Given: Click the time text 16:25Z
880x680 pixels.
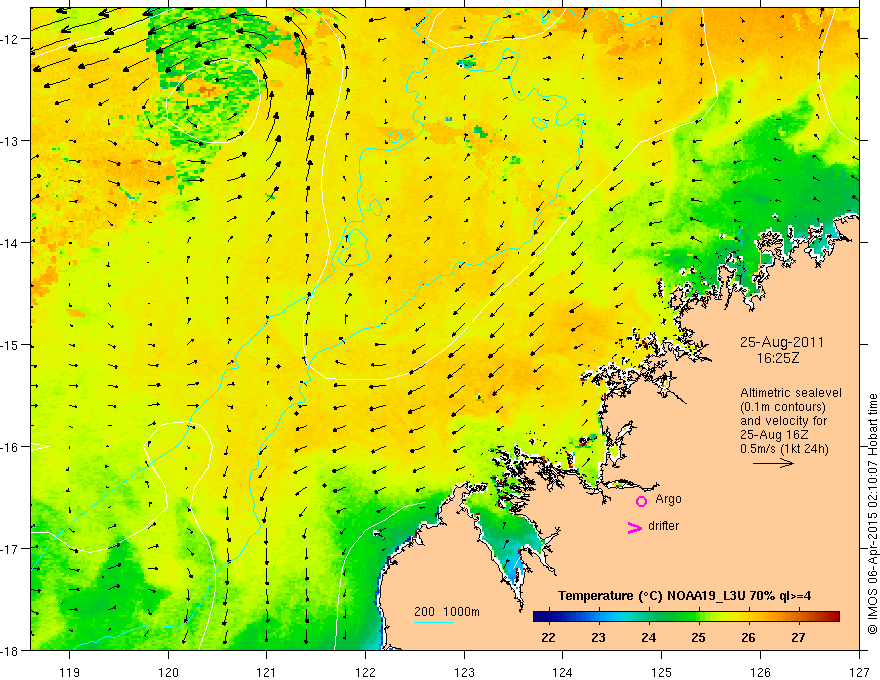Looking at the screenshot, I should coord(778,358).
